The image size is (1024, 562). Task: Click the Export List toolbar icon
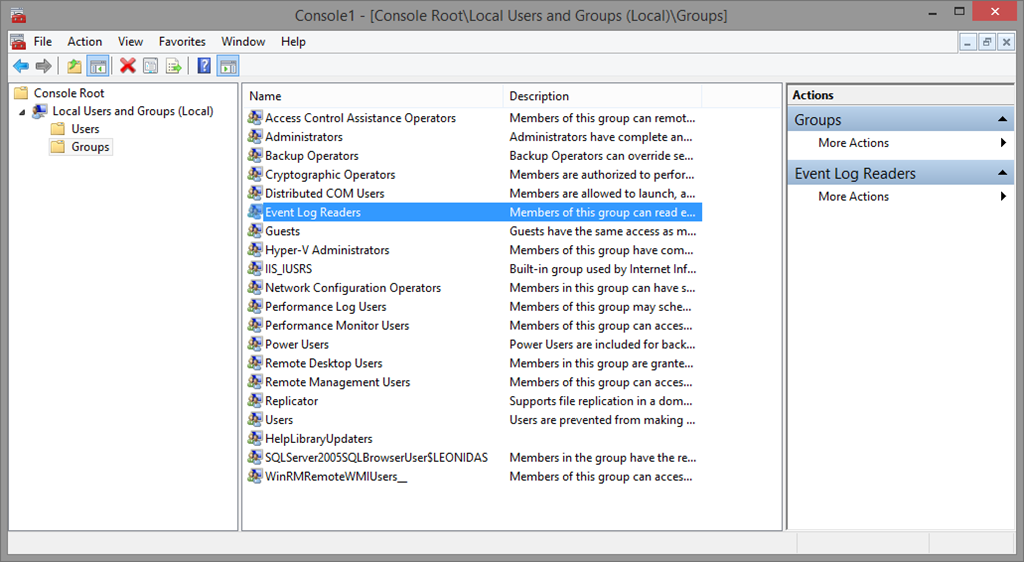[174, 66]
